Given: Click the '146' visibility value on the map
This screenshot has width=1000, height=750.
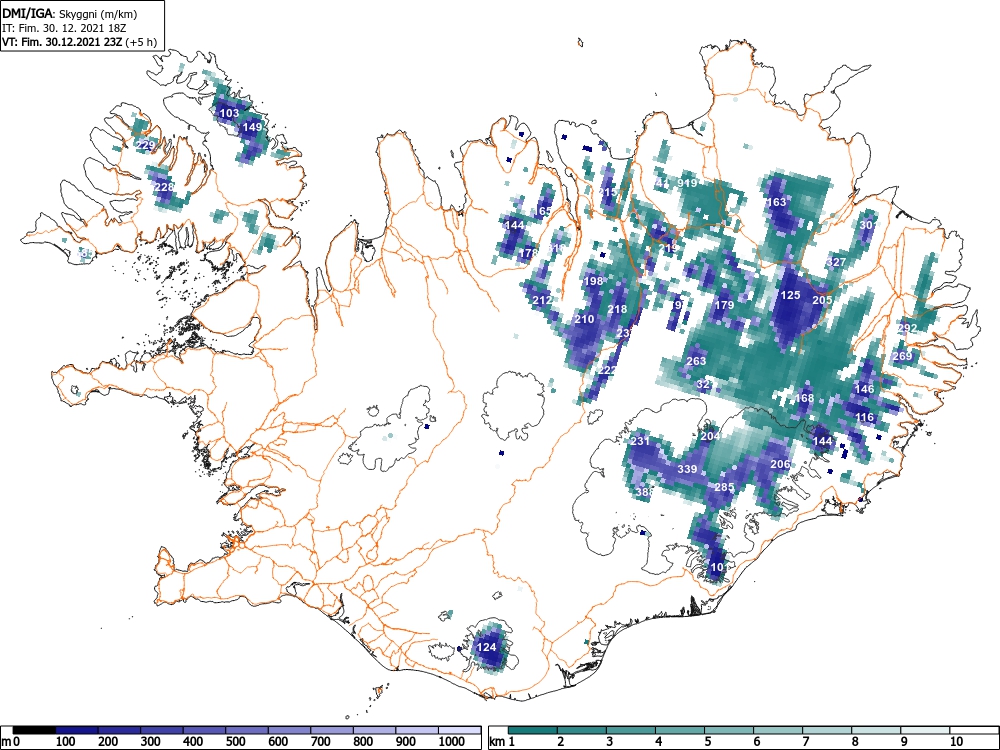Looking at the screenshot, I should 864,389.
